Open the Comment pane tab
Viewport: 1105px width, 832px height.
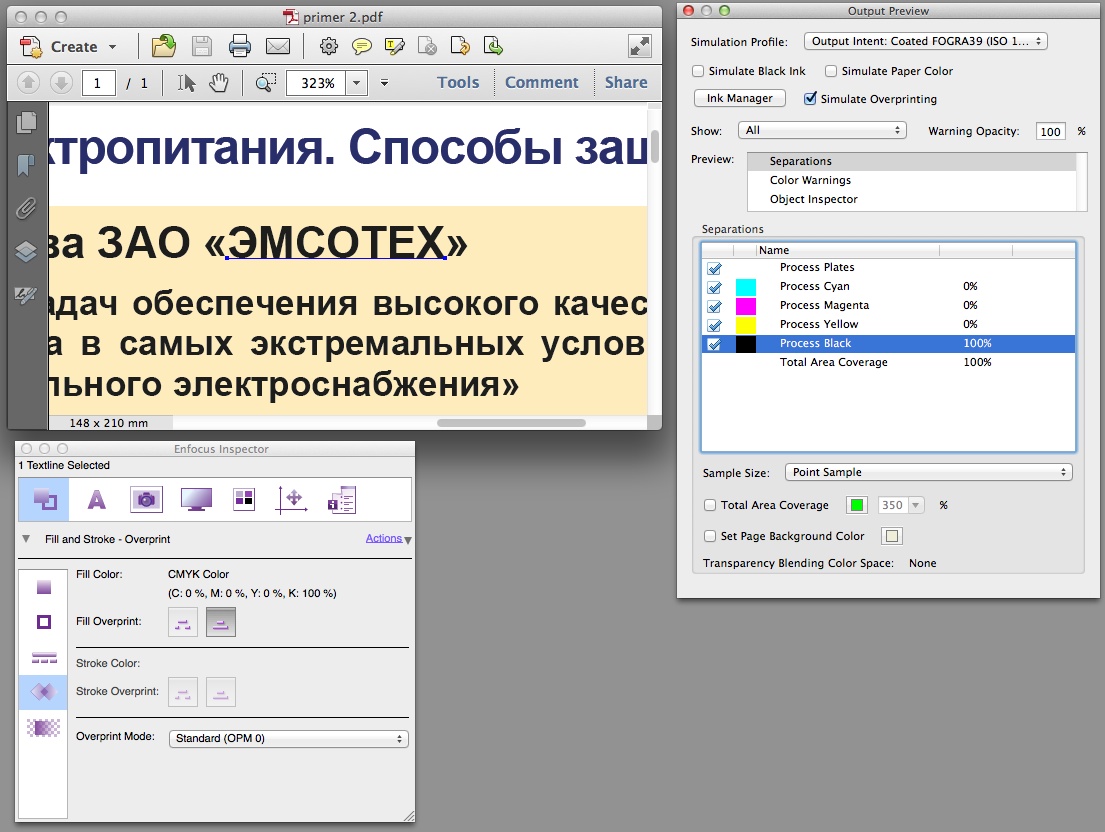click(x=542, y=82)
